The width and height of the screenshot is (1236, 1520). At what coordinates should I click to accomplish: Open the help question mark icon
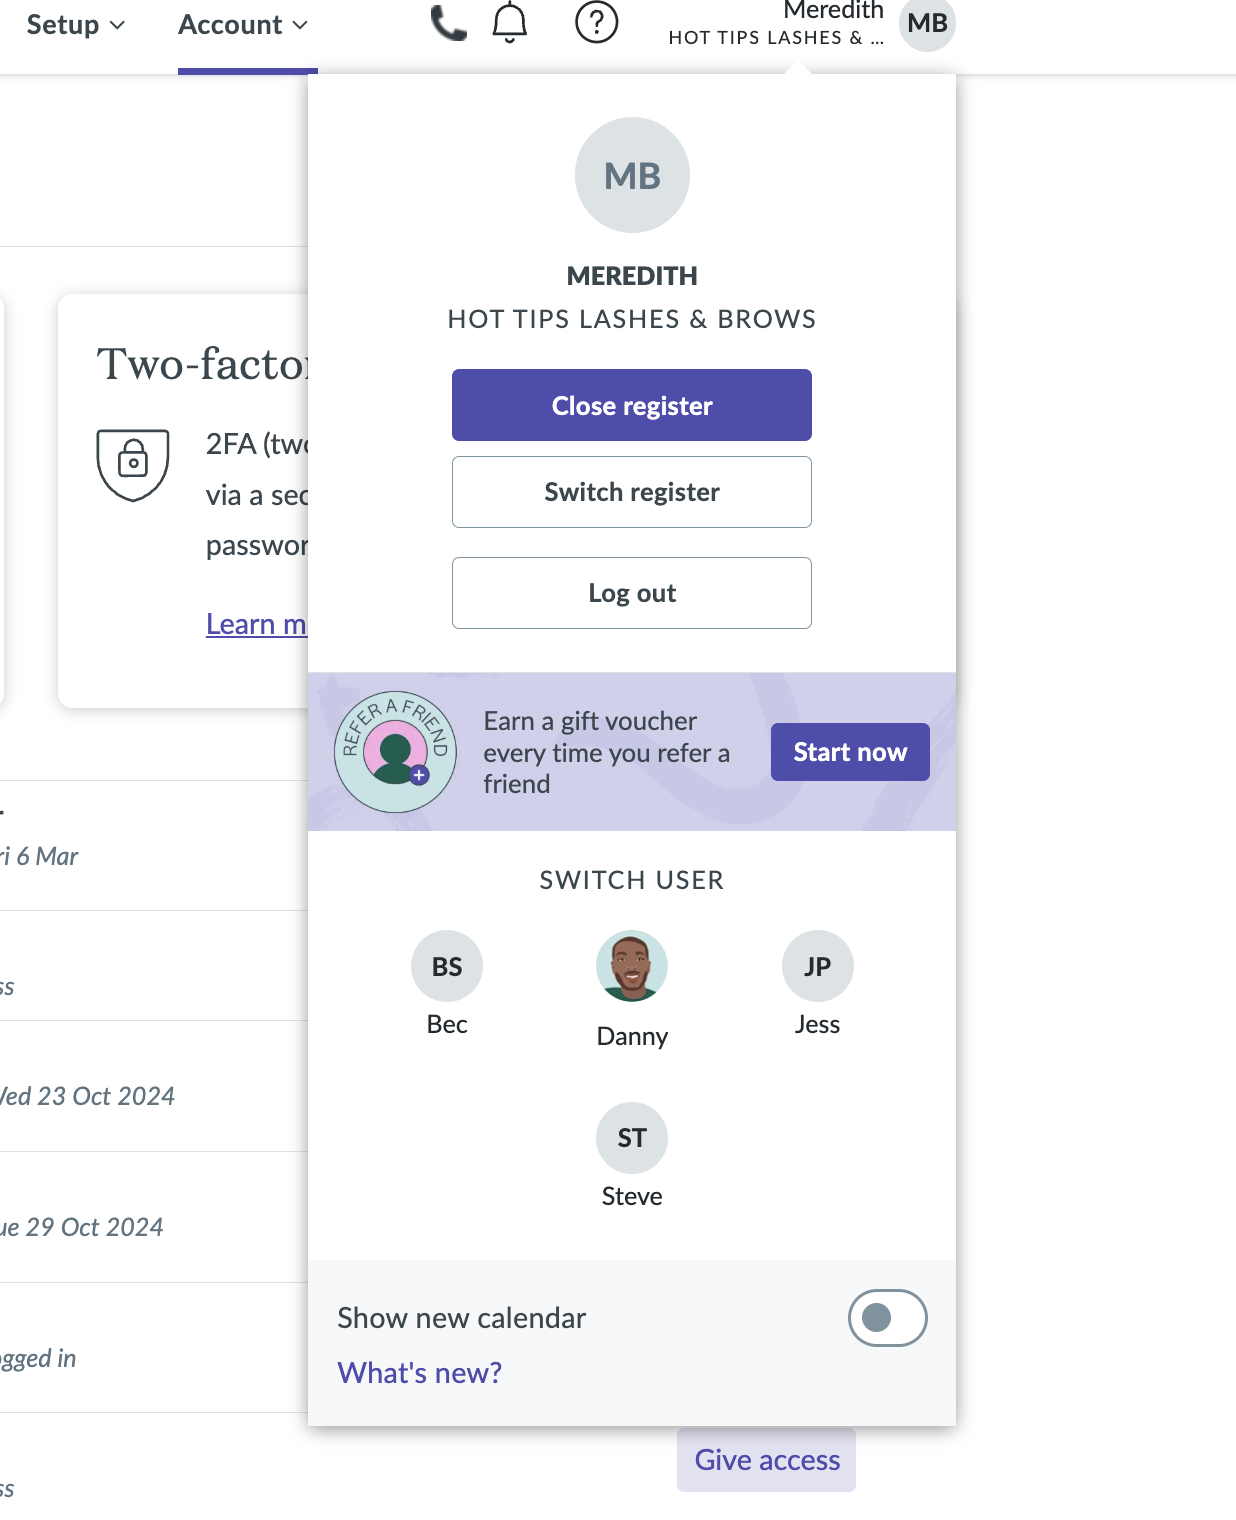point(596,22)
